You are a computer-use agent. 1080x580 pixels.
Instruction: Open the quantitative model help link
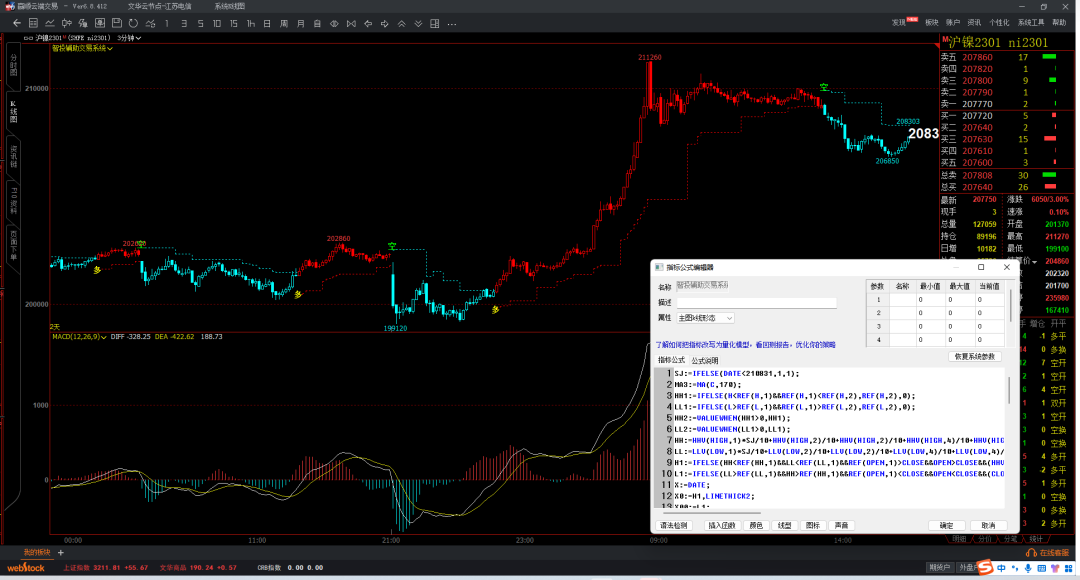tap(745, 344)
